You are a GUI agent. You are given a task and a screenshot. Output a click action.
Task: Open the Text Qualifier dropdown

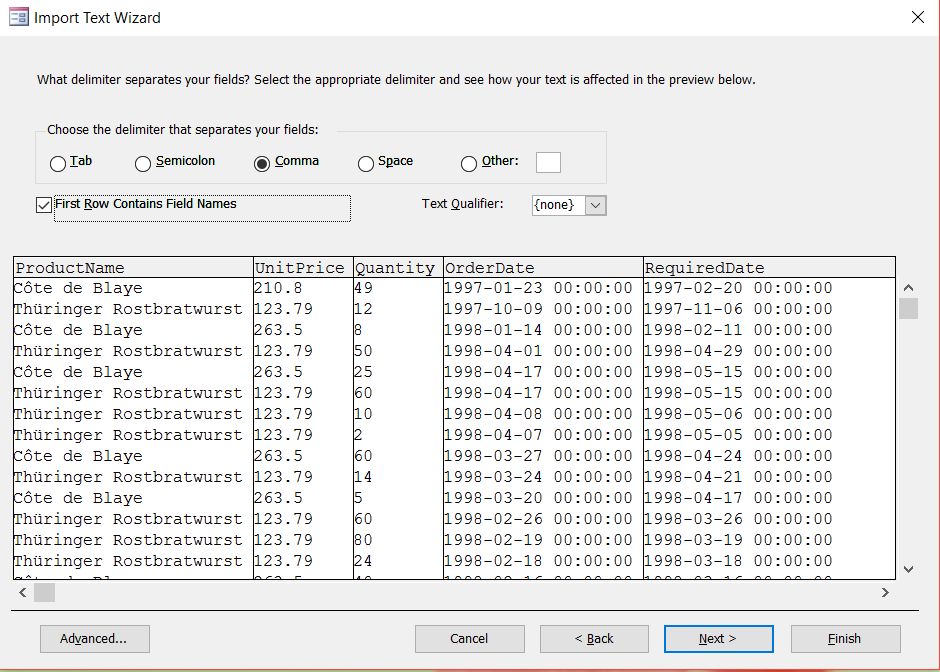coord(595,205)
